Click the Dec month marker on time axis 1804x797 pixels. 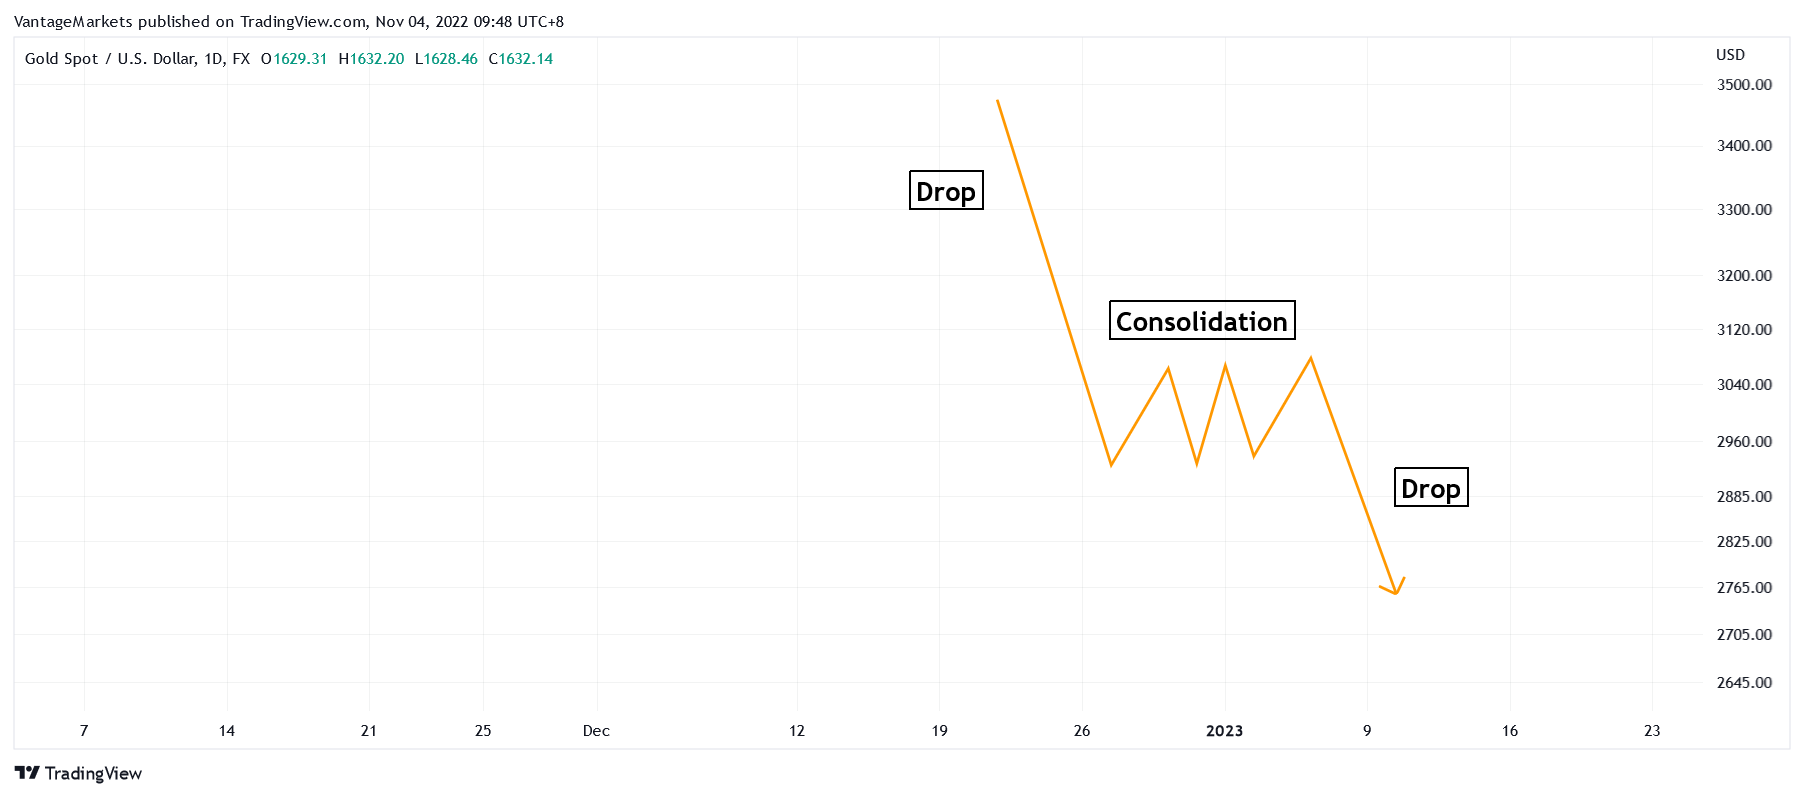[x=596, y=731]
